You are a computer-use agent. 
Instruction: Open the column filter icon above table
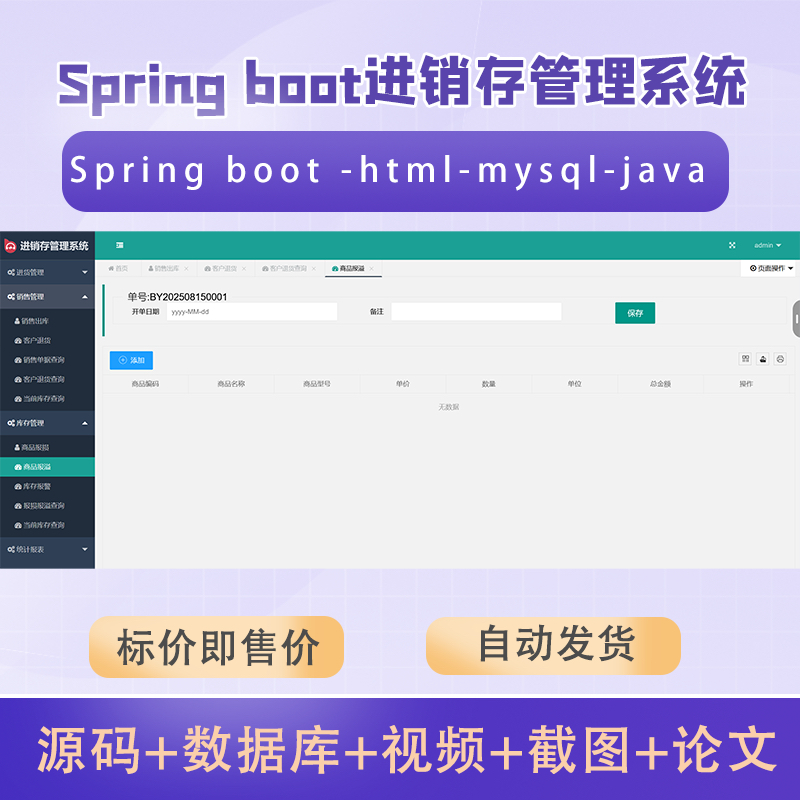[x=745, y=359]
